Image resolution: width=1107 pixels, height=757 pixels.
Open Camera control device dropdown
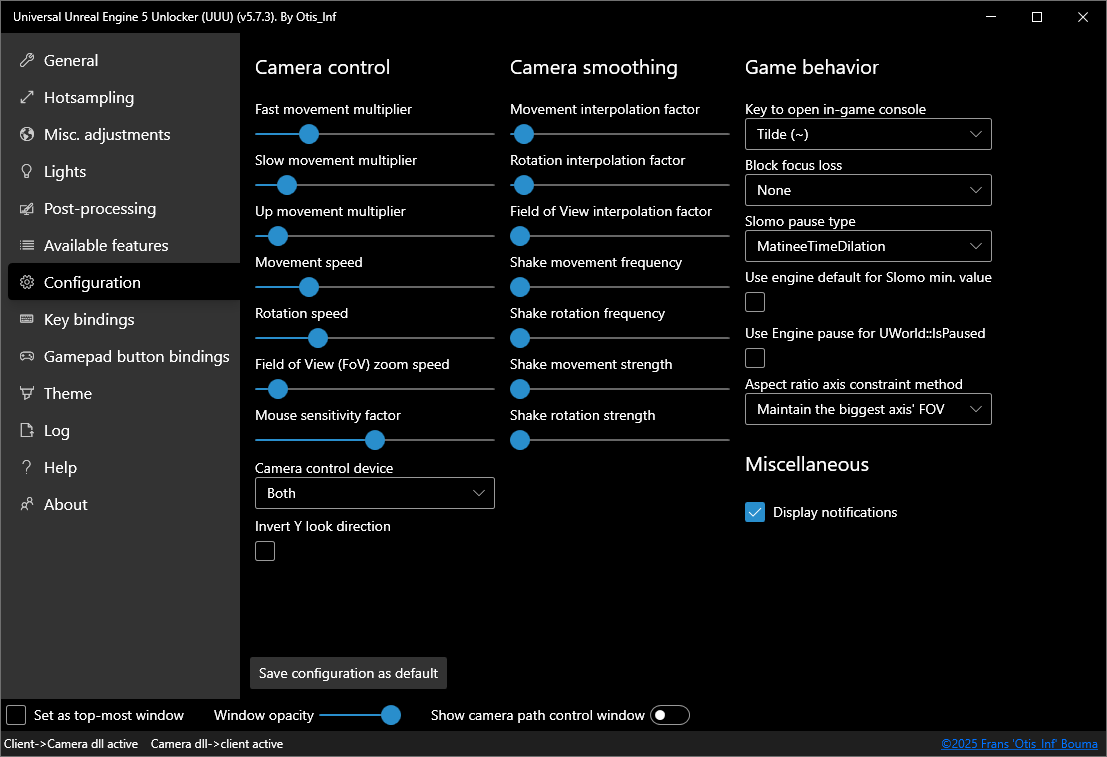point(375,493)
